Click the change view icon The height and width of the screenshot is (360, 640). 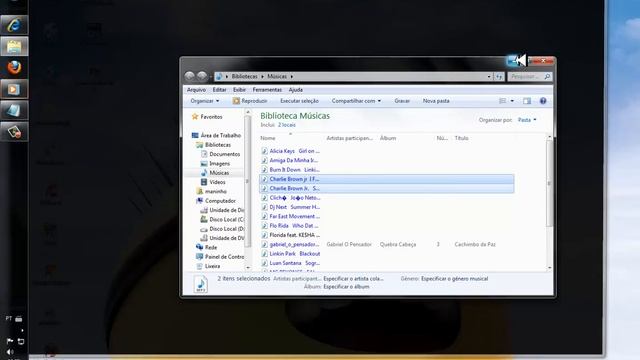click(502, 101)
